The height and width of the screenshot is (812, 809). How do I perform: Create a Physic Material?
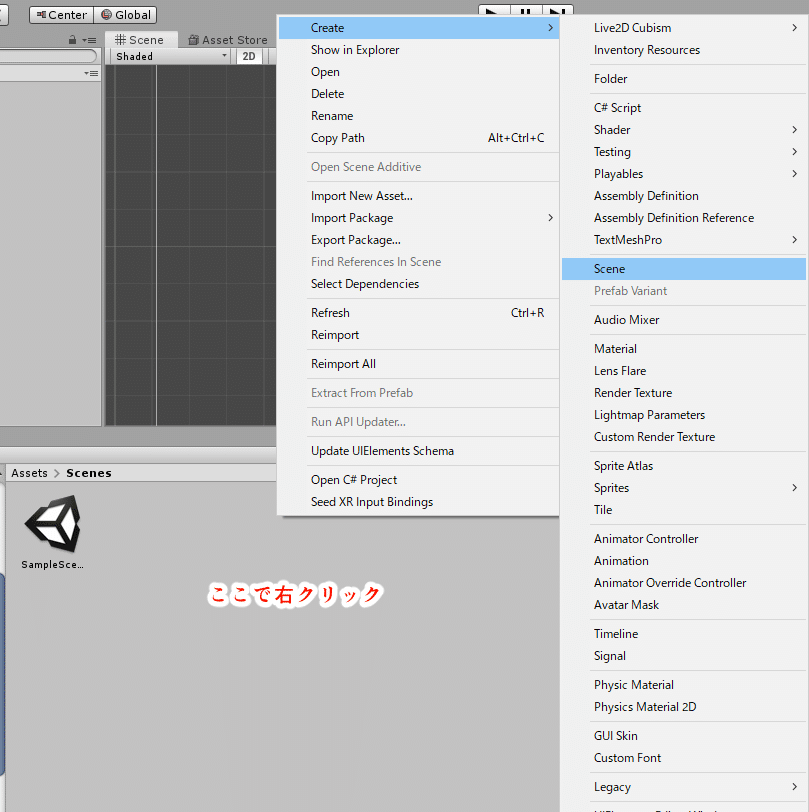click(684, 685)
